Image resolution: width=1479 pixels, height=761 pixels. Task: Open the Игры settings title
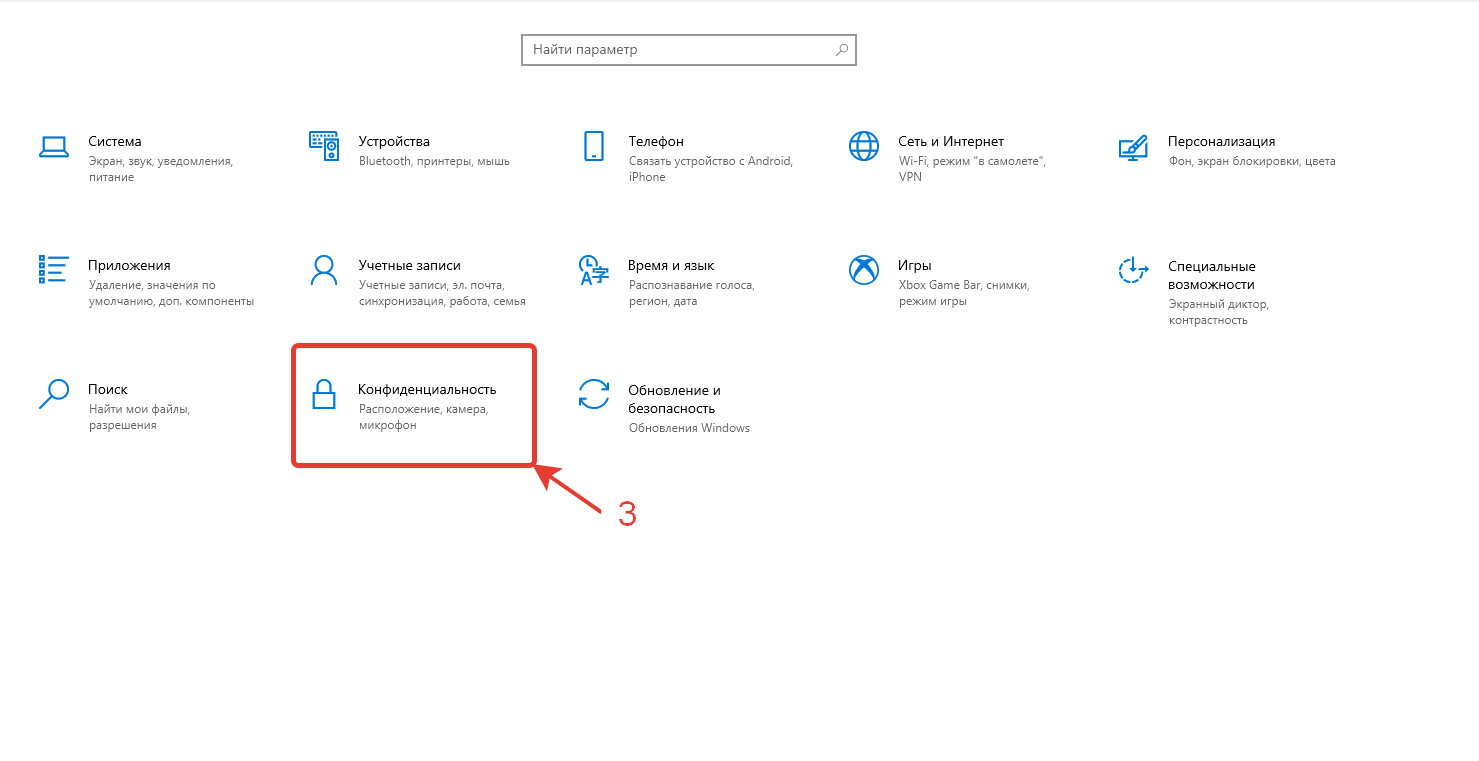tap(915, 265)
